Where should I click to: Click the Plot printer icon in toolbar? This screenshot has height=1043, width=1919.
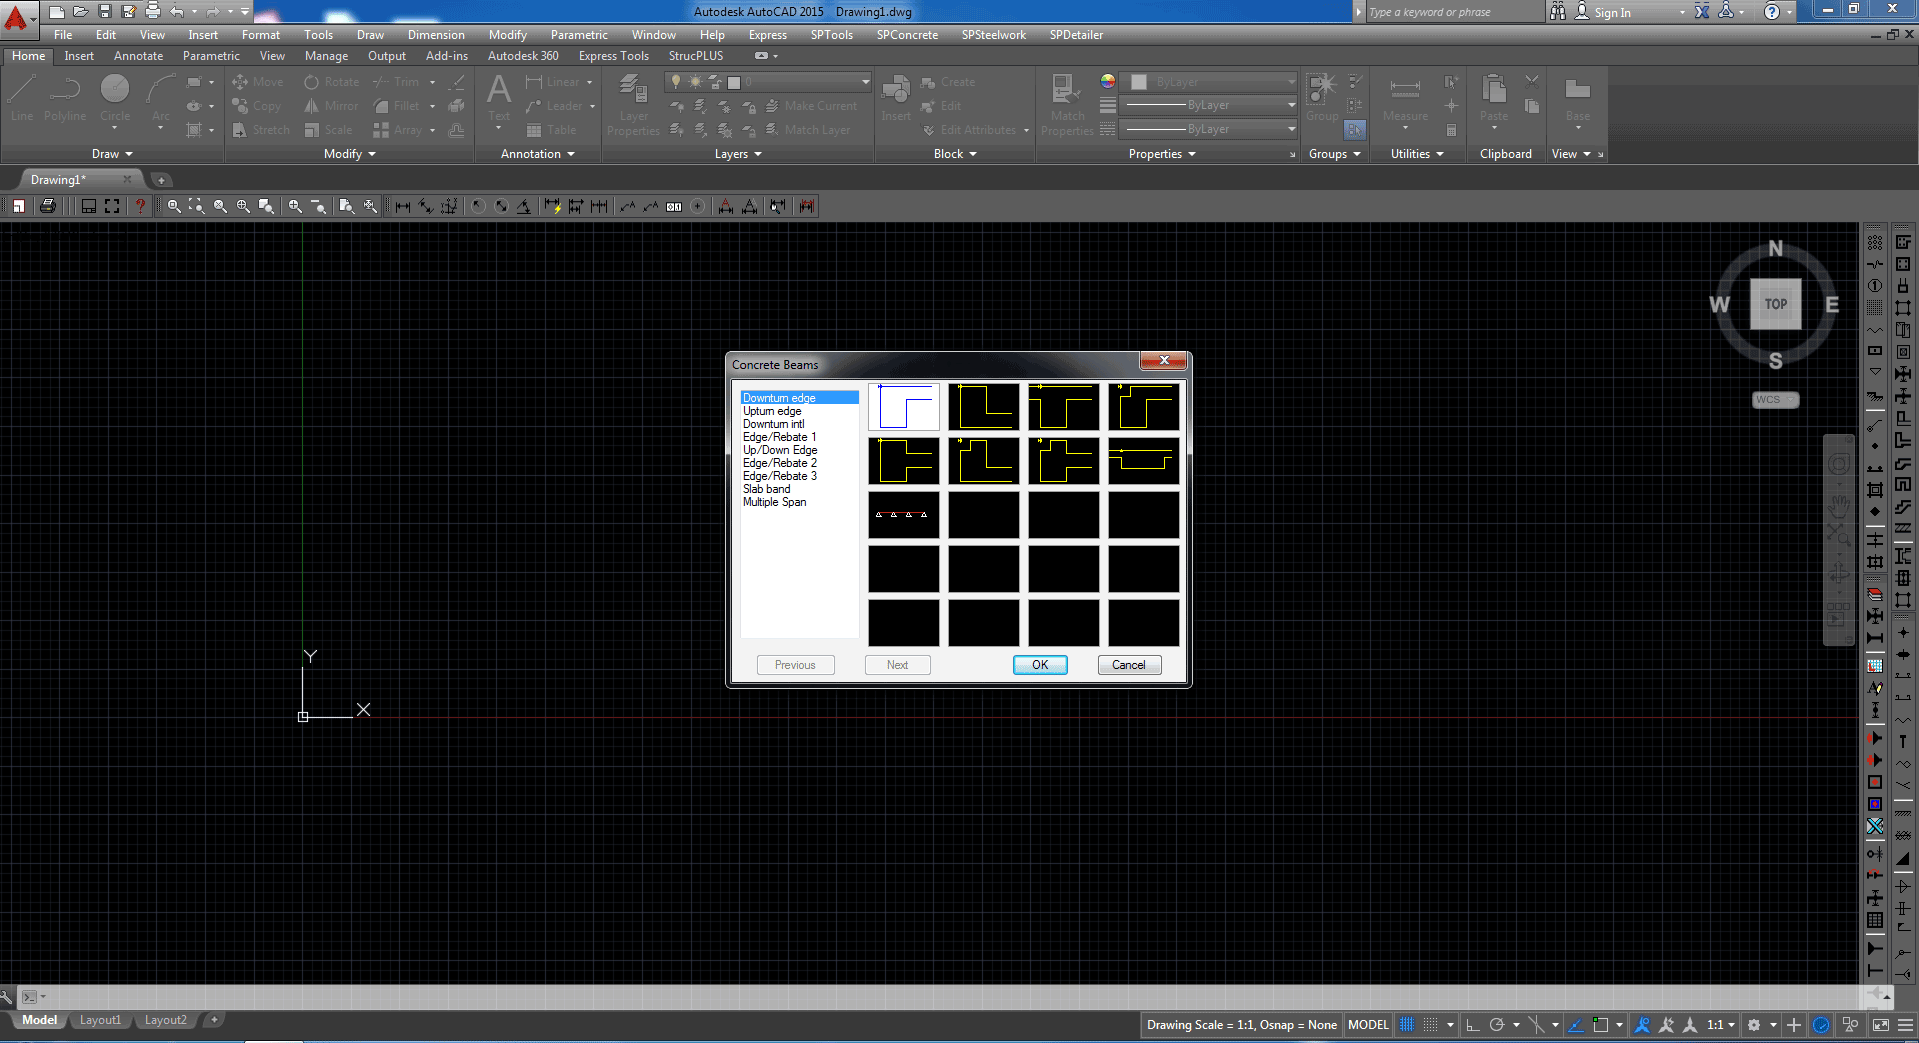(x=47, y=206)
